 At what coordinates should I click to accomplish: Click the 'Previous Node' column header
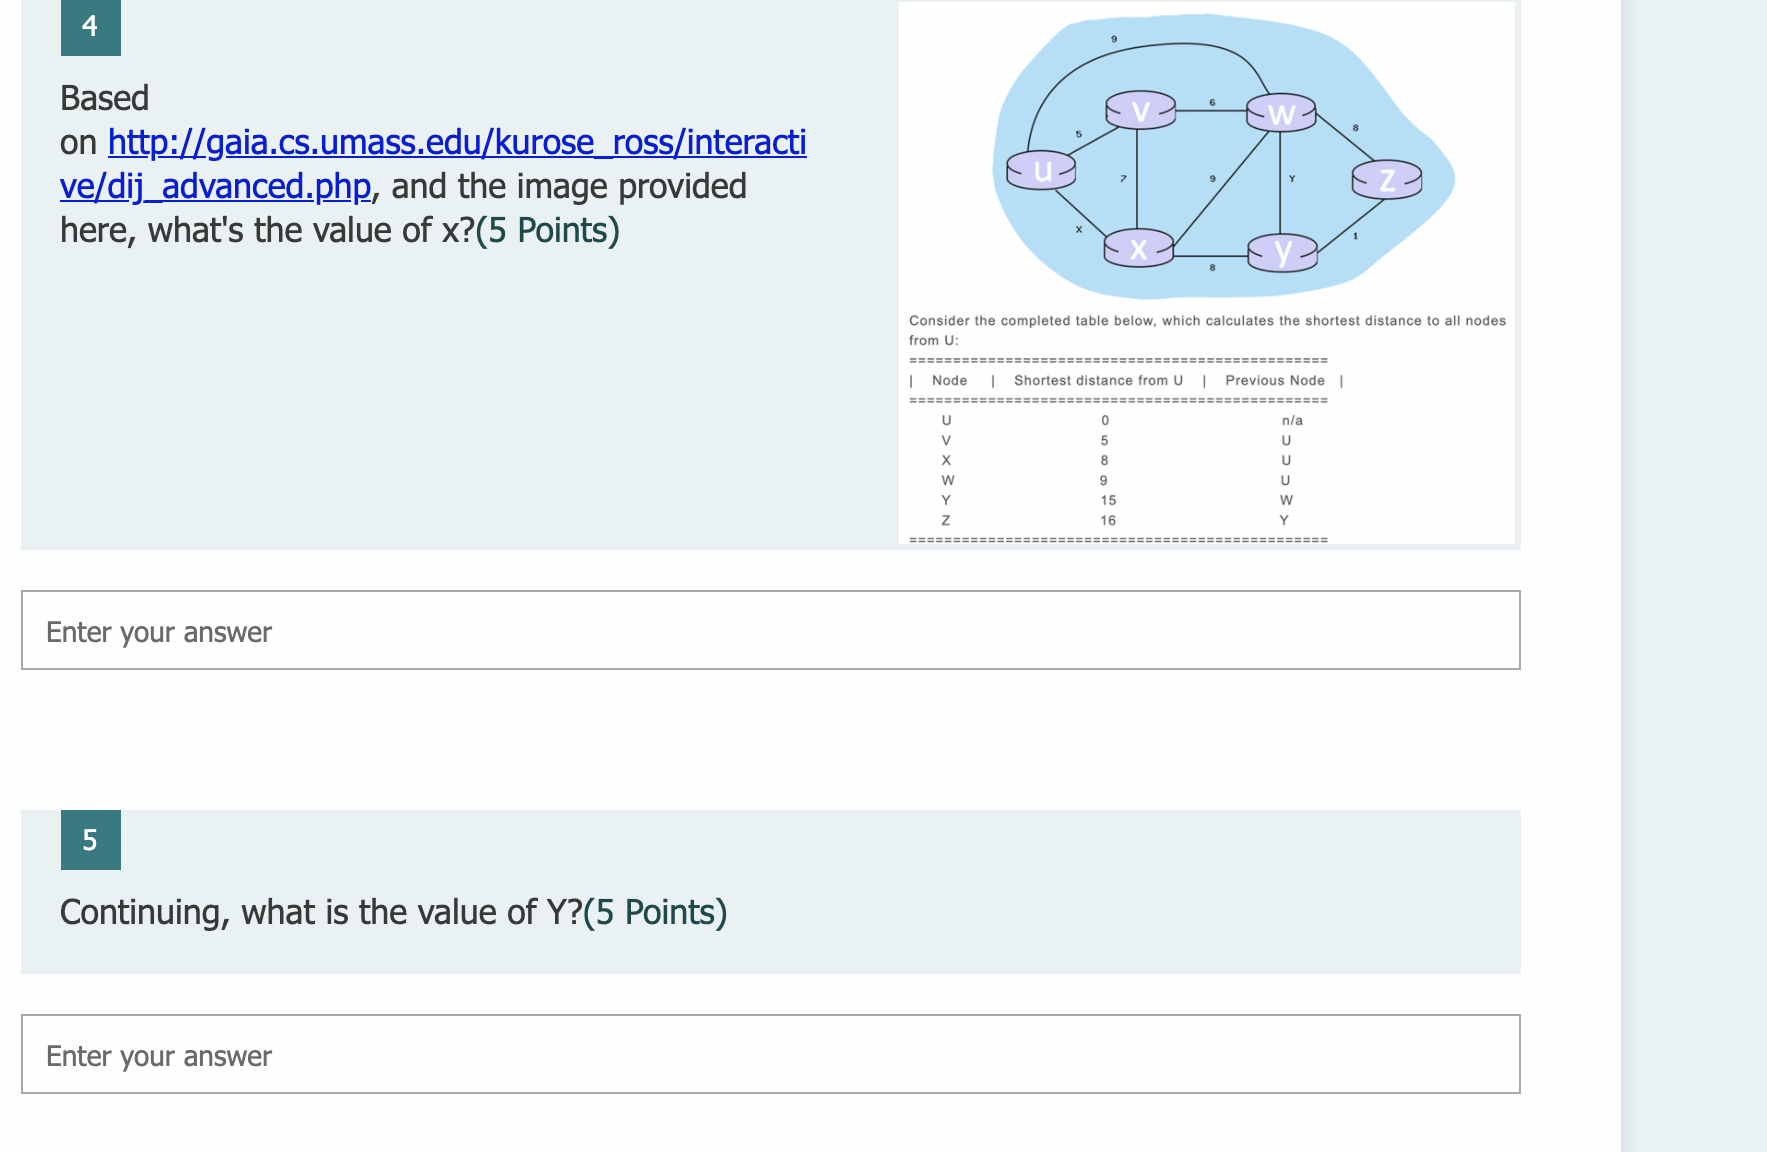coord(1274,380)
